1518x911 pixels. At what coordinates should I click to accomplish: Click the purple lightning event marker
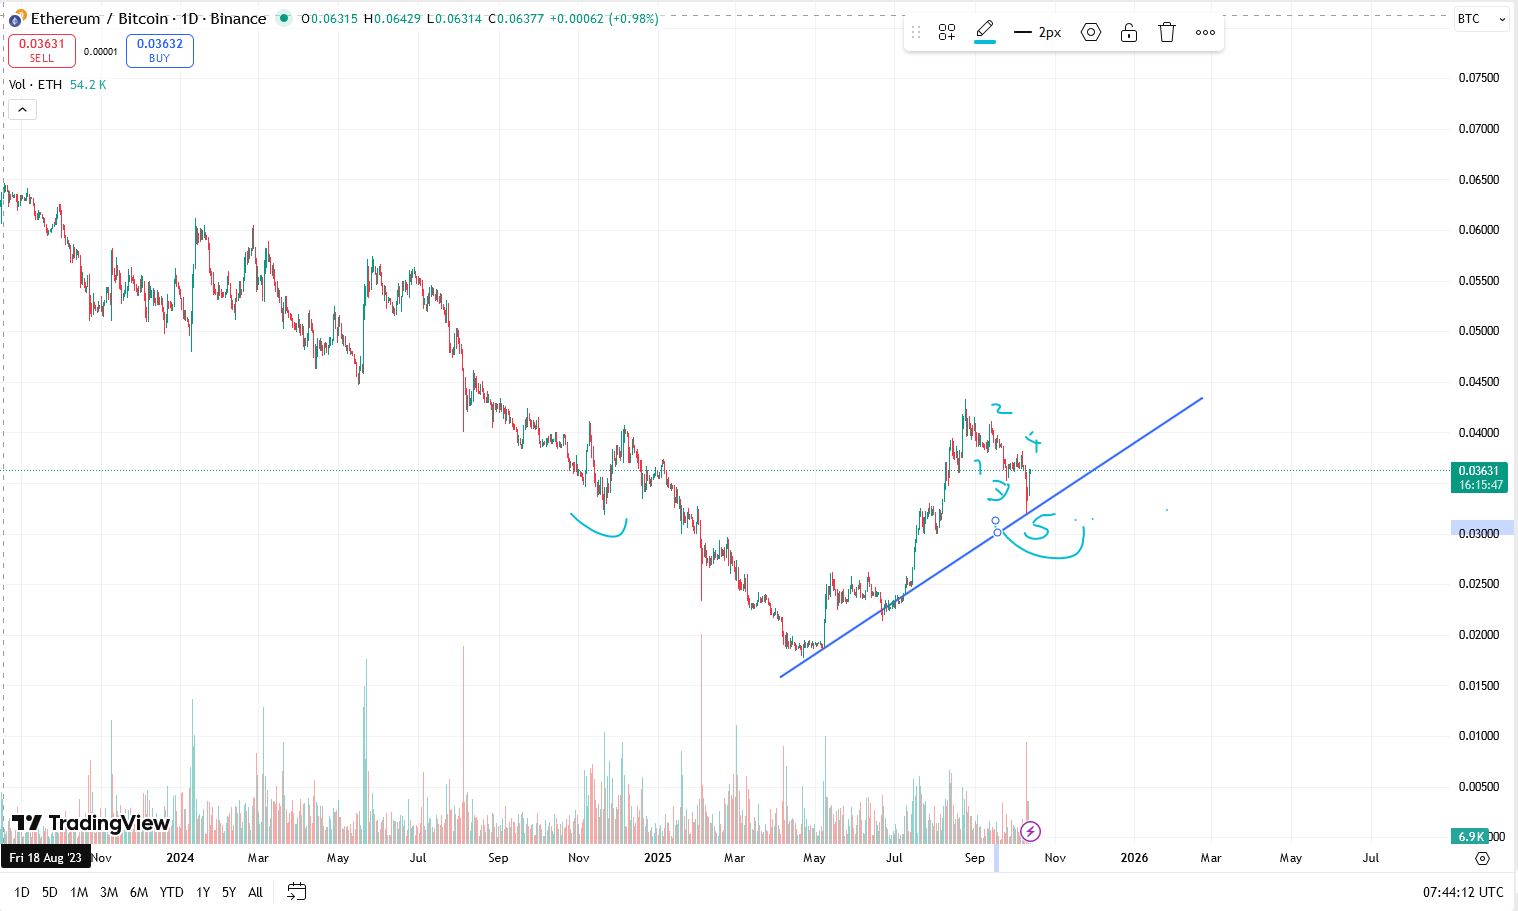(1030, 831)
